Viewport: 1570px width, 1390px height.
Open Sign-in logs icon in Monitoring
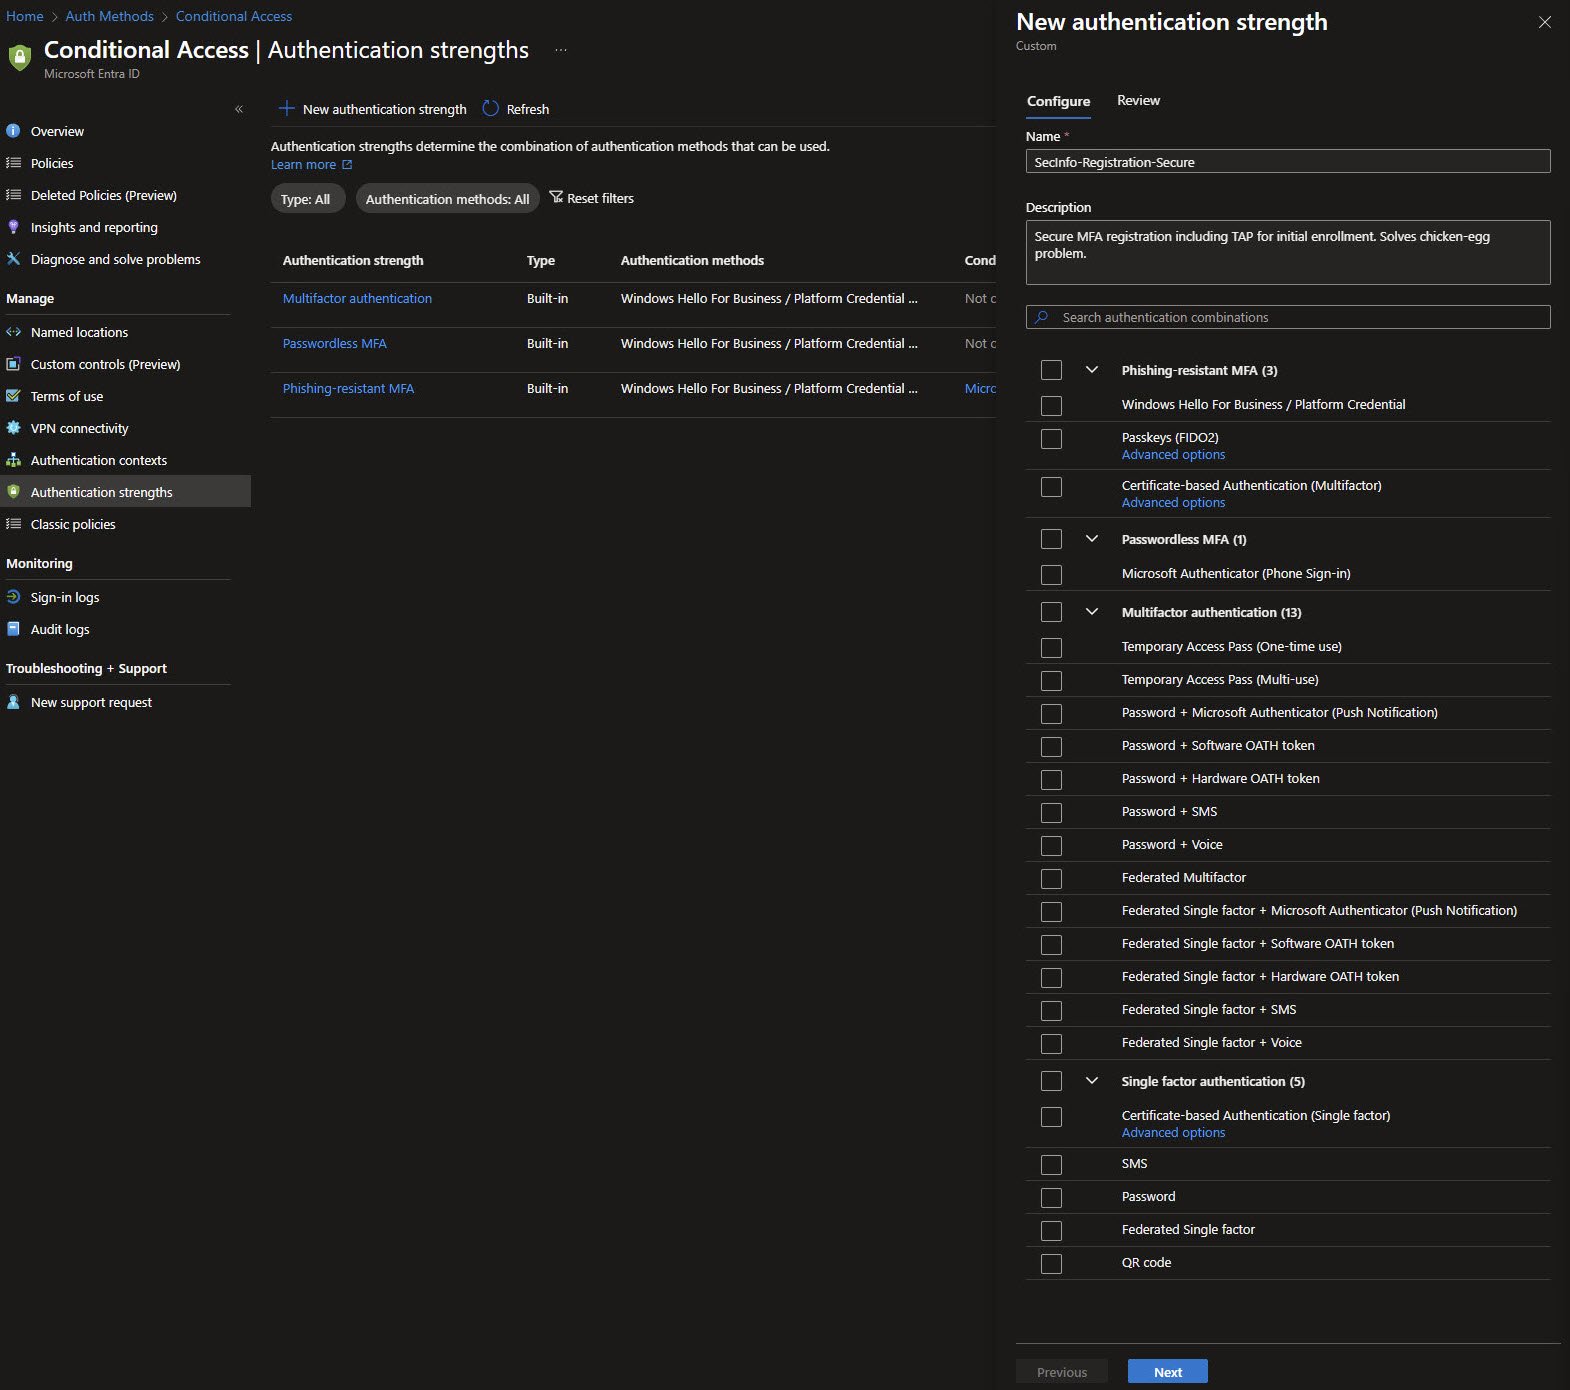tap(13, 597)
